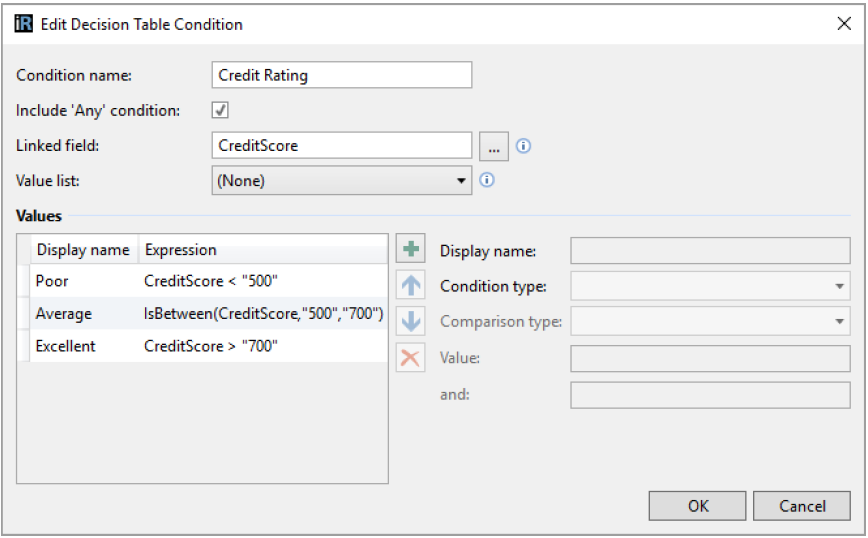Click the ellipsis browse button for Linked field

[x=494, y=146]
